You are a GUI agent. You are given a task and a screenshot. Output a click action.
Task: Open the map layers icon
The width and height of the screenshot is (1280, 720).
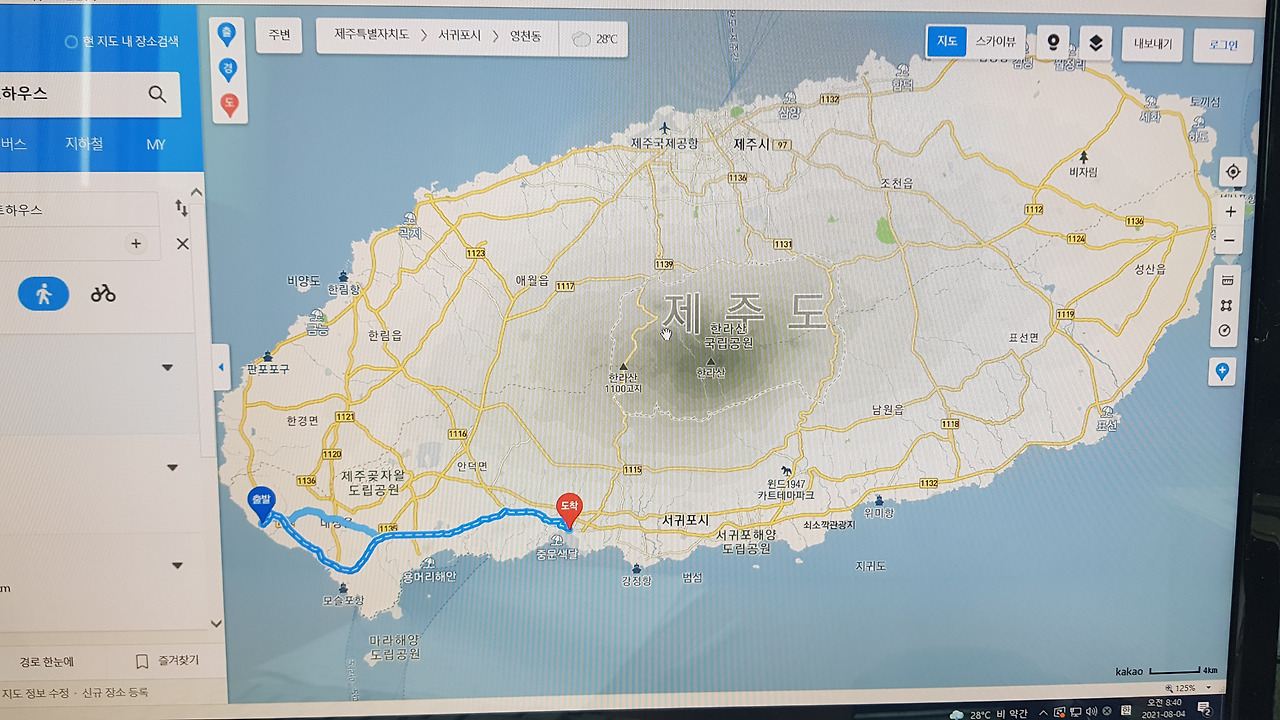(x=1094, y=43)
